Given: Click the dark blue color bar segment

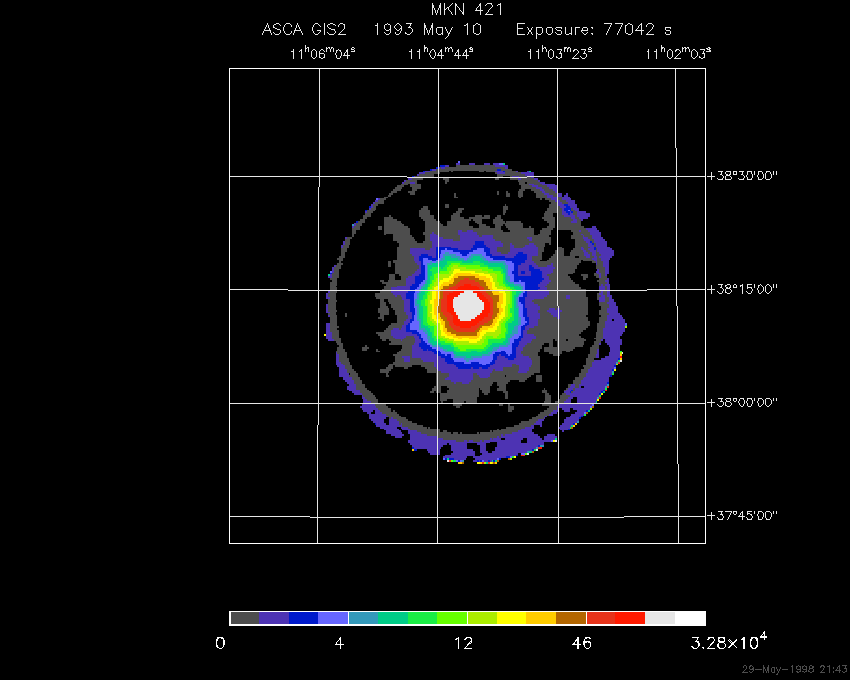Looking at the screenshot, I should tap(304, 618).
